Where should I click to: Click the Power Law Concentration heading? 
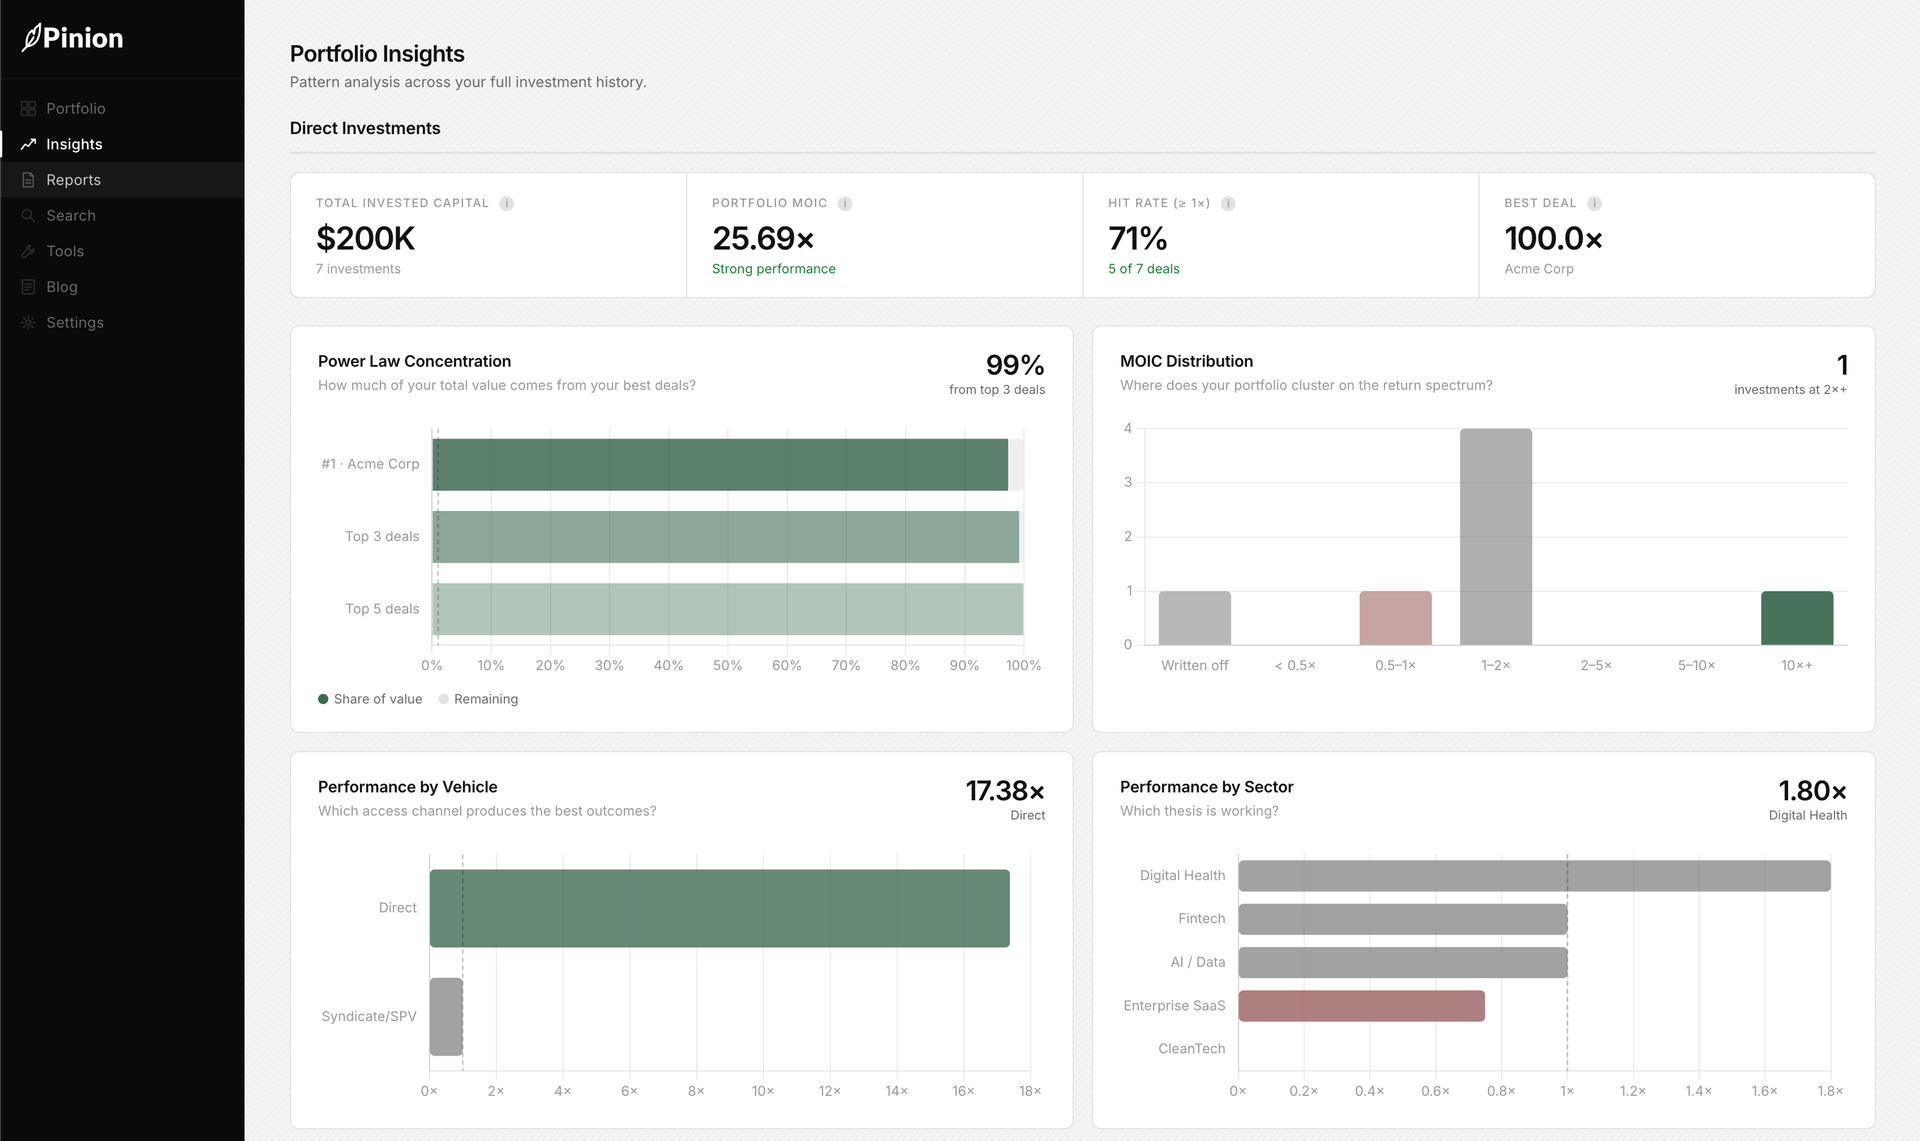click(x=414, y=361)
